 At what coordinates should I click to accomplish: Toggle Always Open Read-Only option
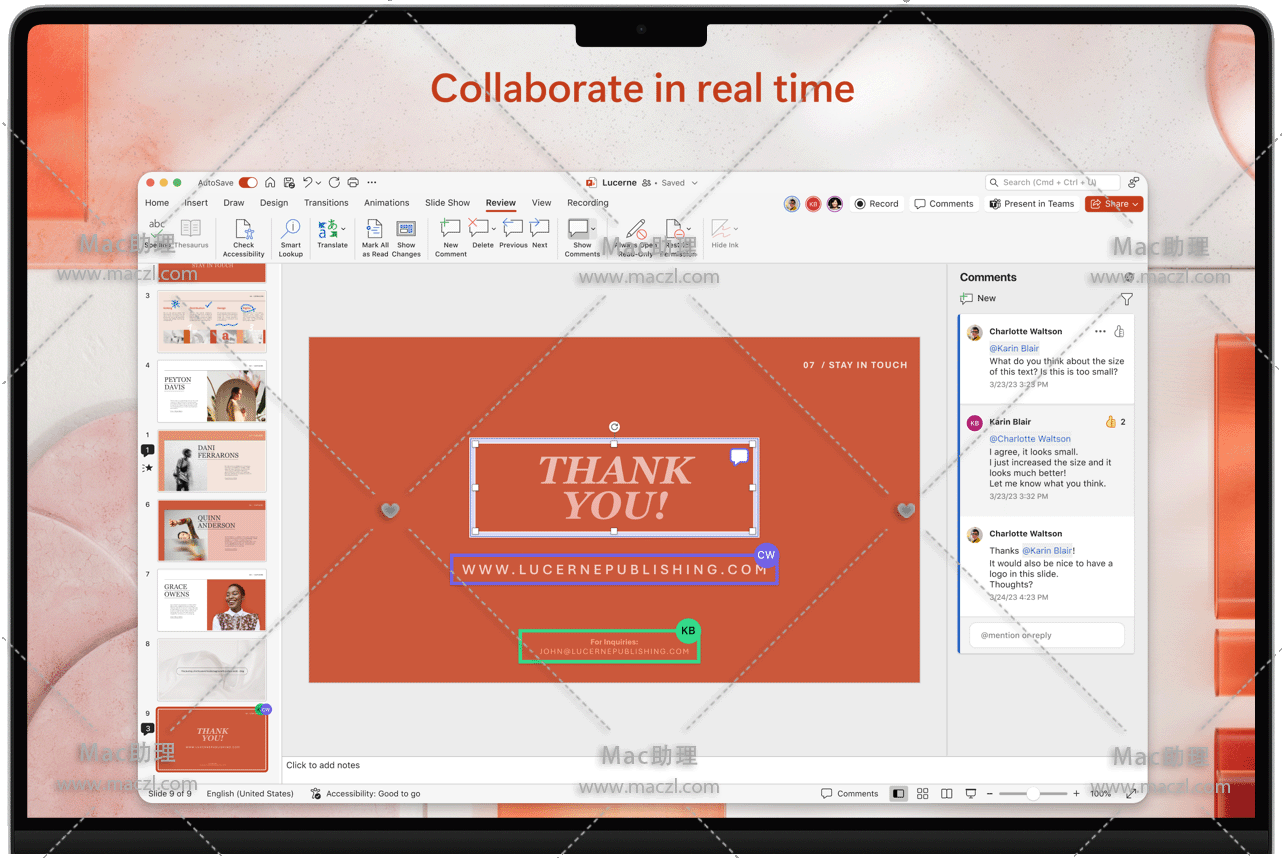point(636,229)
